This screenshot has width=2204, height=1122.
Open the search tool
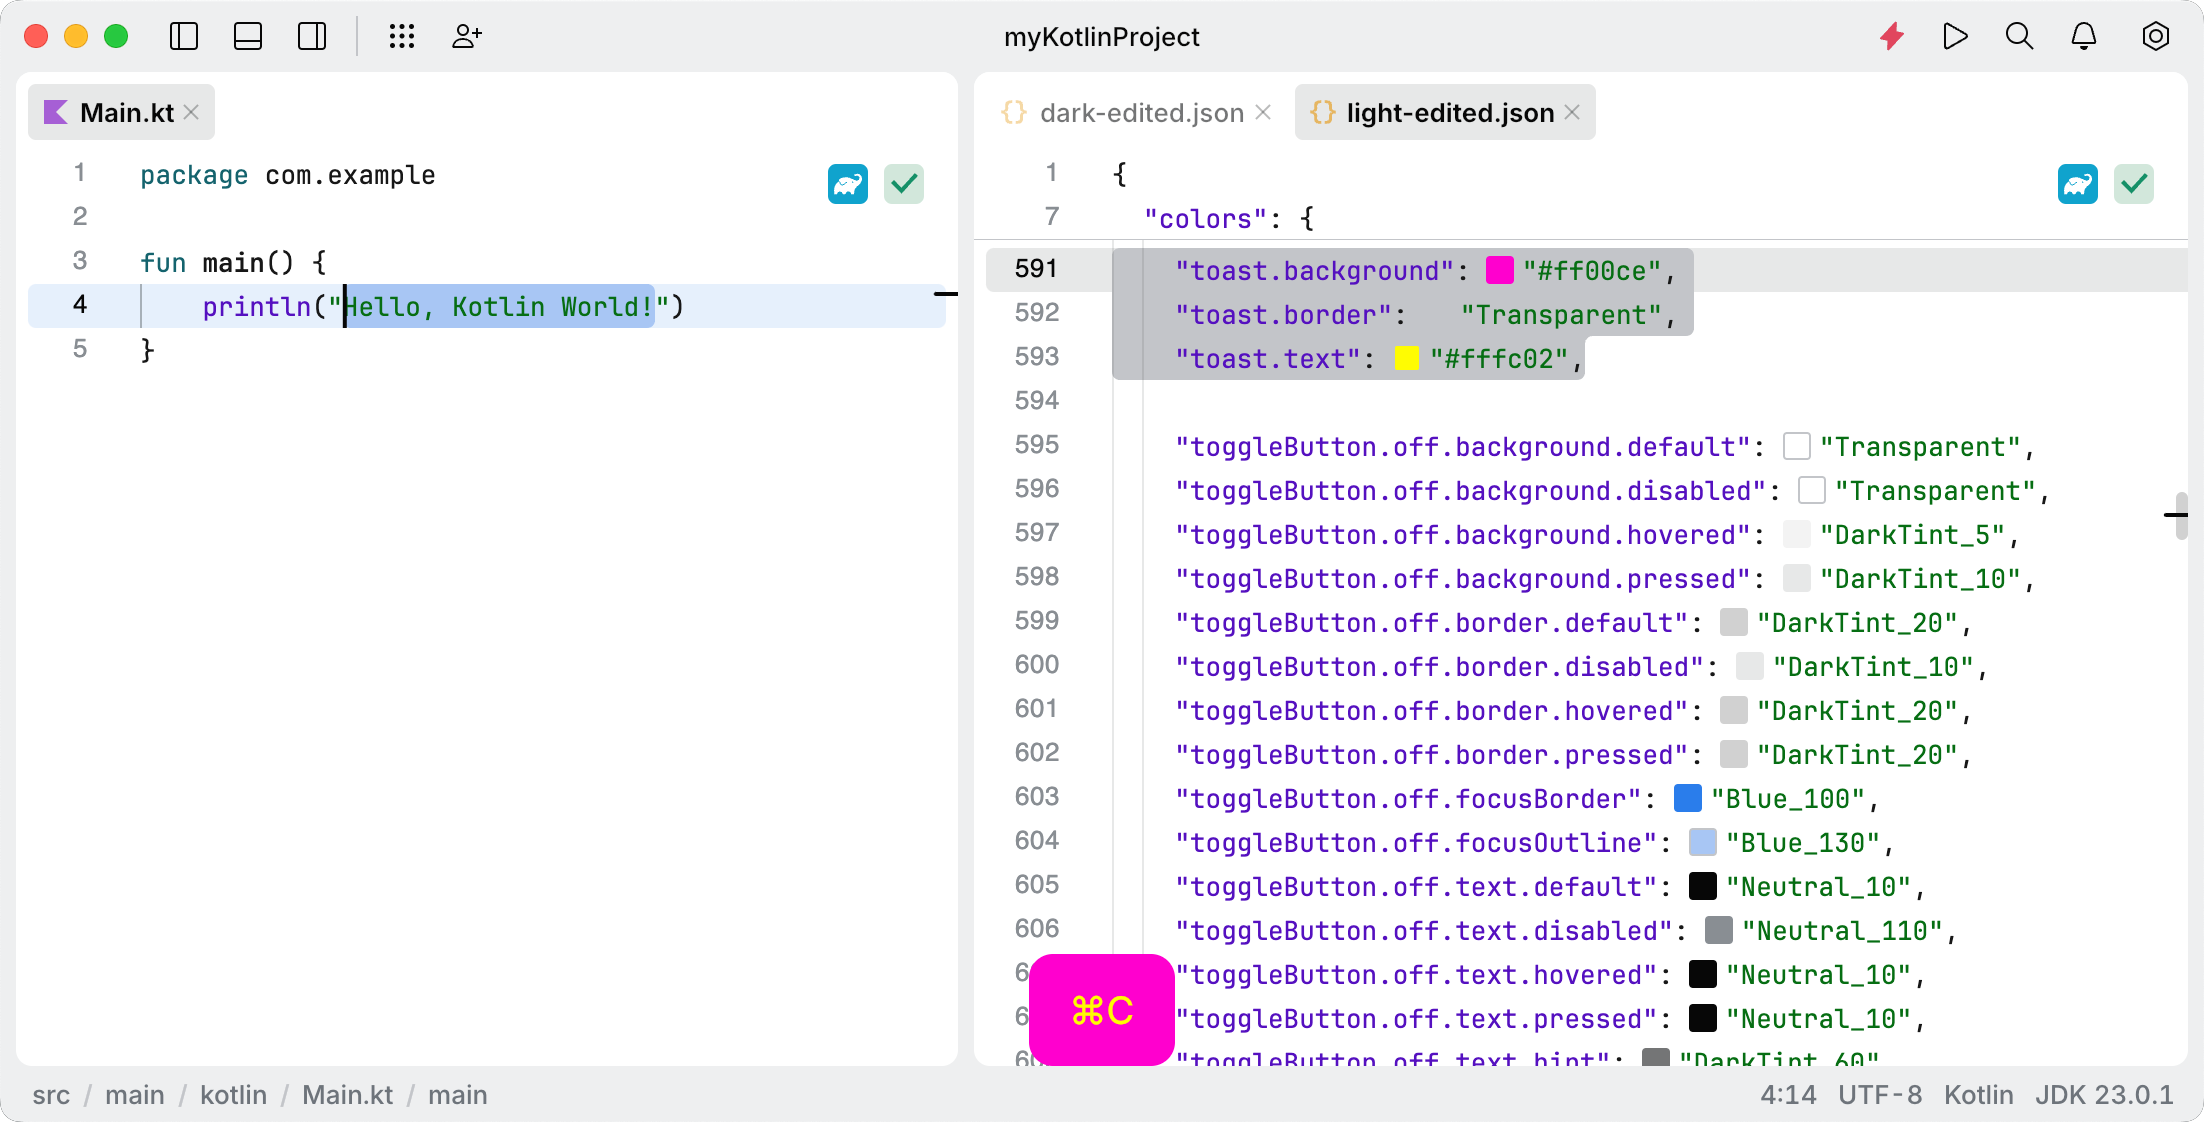coord(2019,36)
